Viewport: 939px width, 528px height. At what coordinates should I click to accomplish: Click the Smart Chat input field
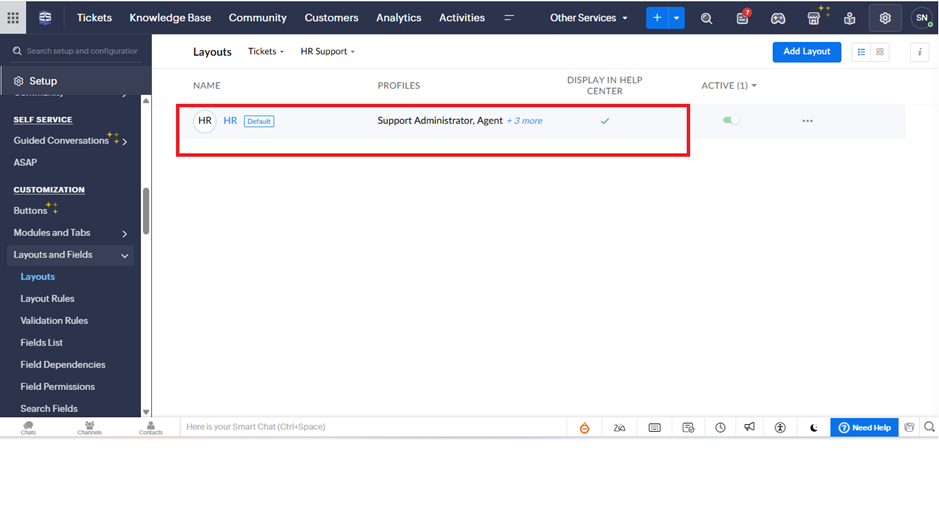[x=370, y=428]
